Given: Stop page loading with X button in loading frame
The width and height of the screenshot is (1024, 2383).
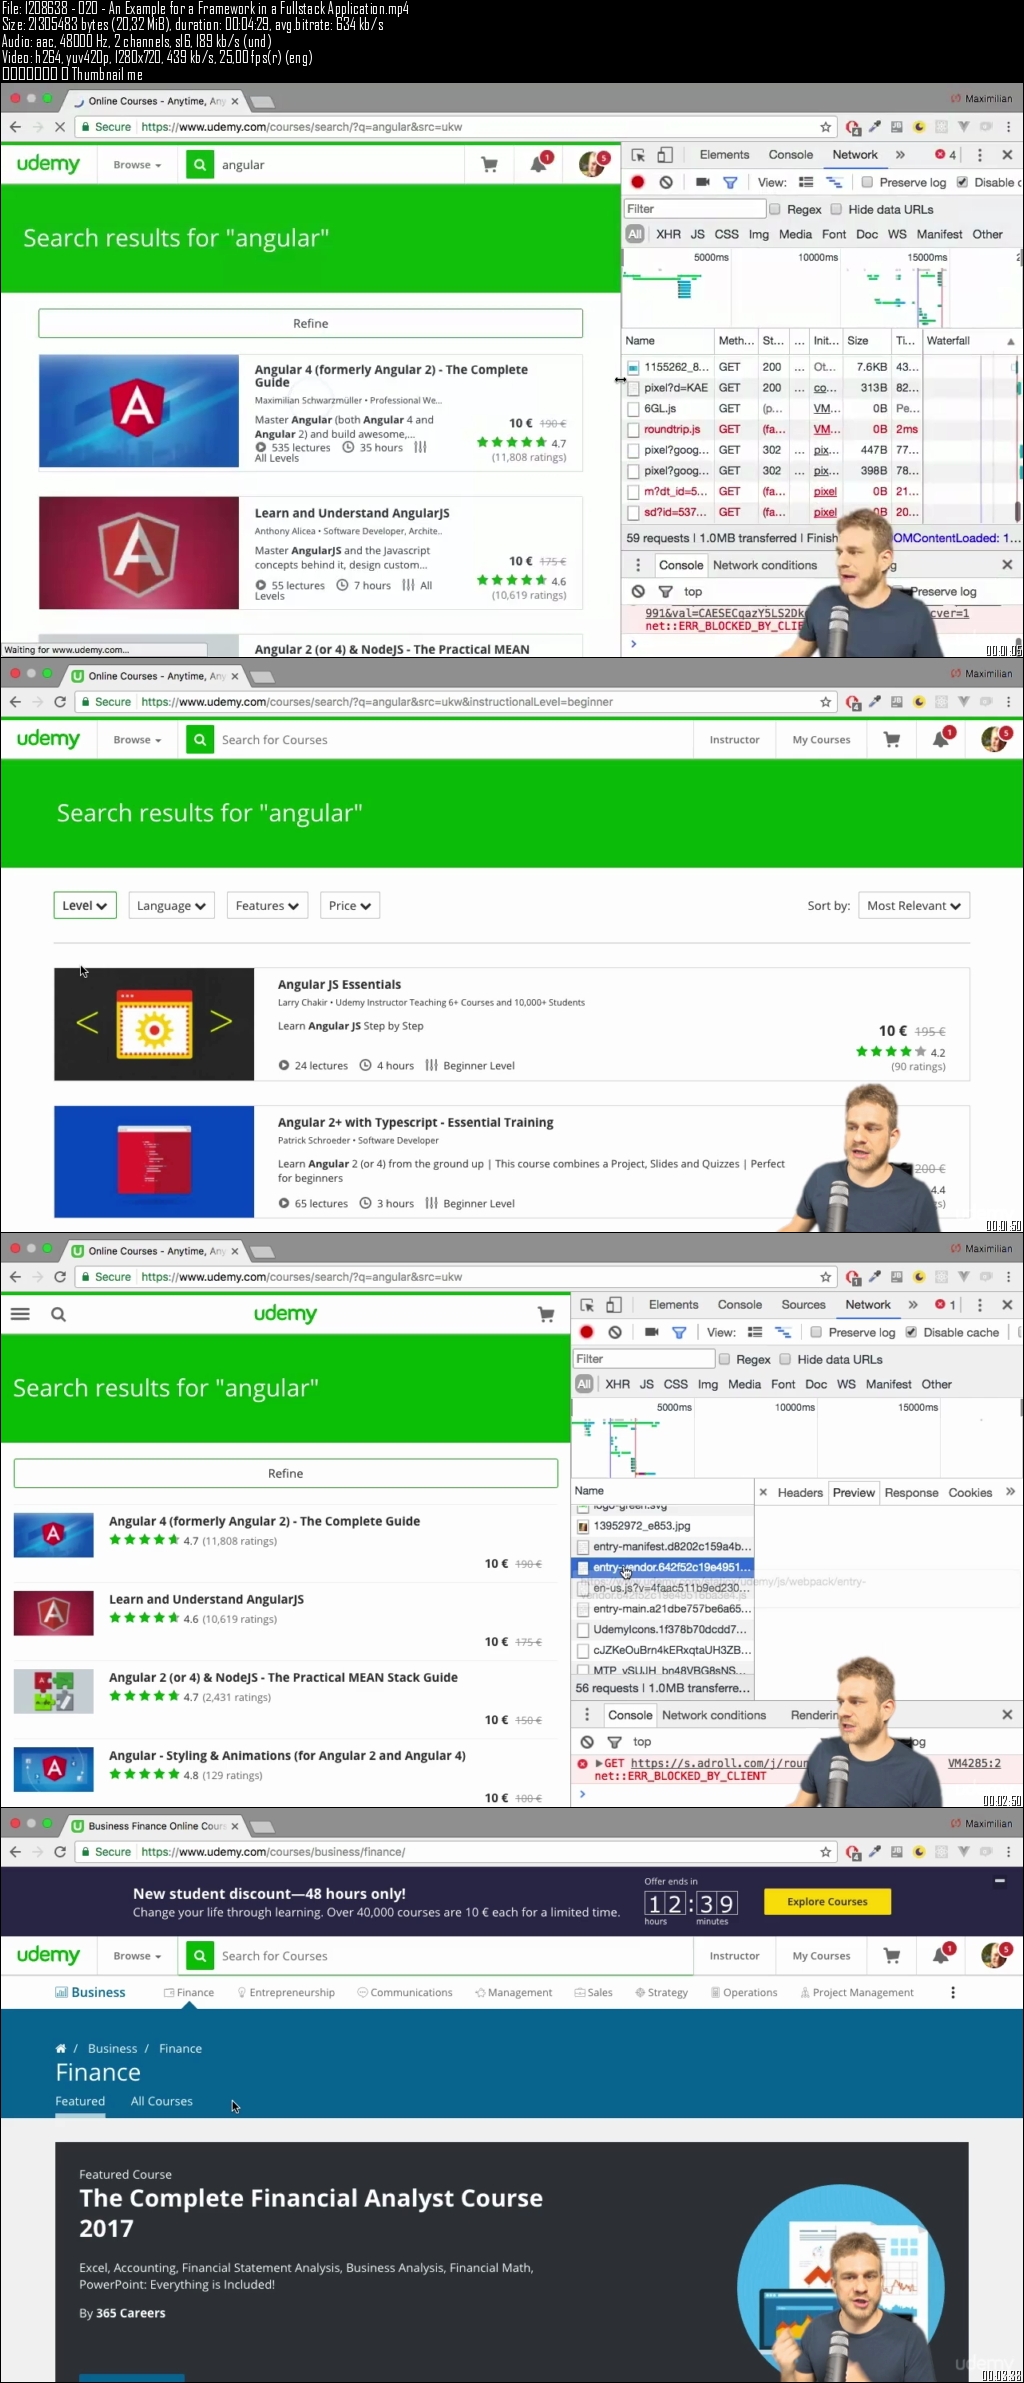Looking at the screenshot, I should (60, 127).
